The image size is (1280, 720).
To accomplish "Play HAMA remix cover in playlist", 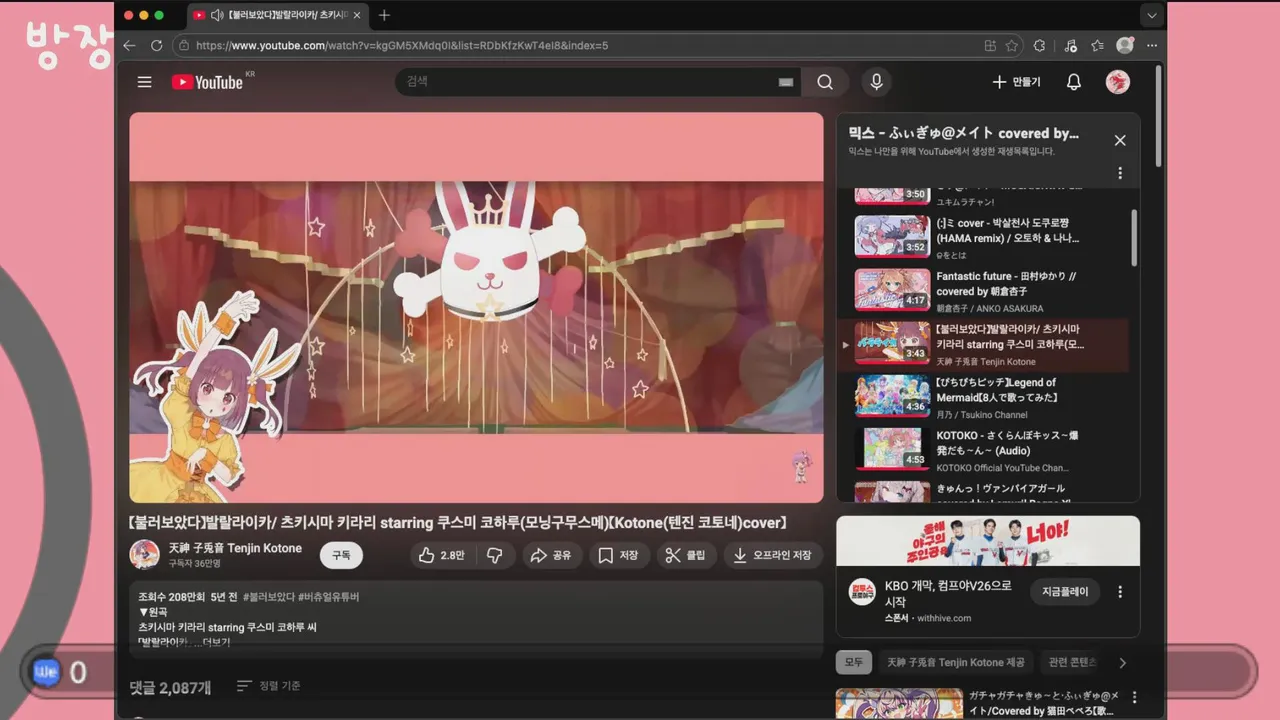I will pyautogui.click(x=983, y=236).
